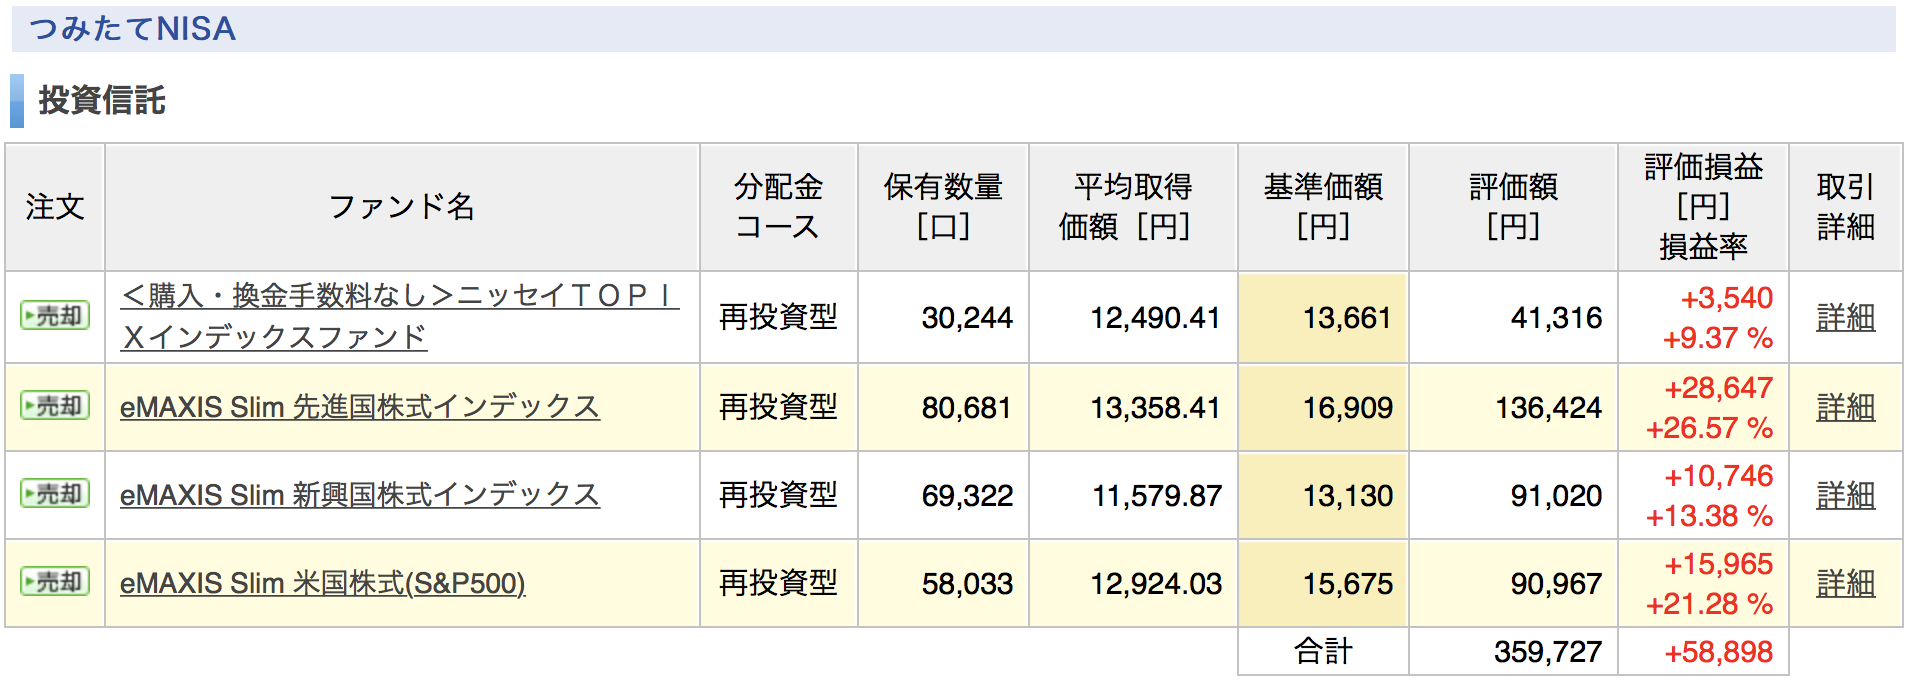Click the total valuation 359,727
The image size is (1906, 680).
[1548, 652]
